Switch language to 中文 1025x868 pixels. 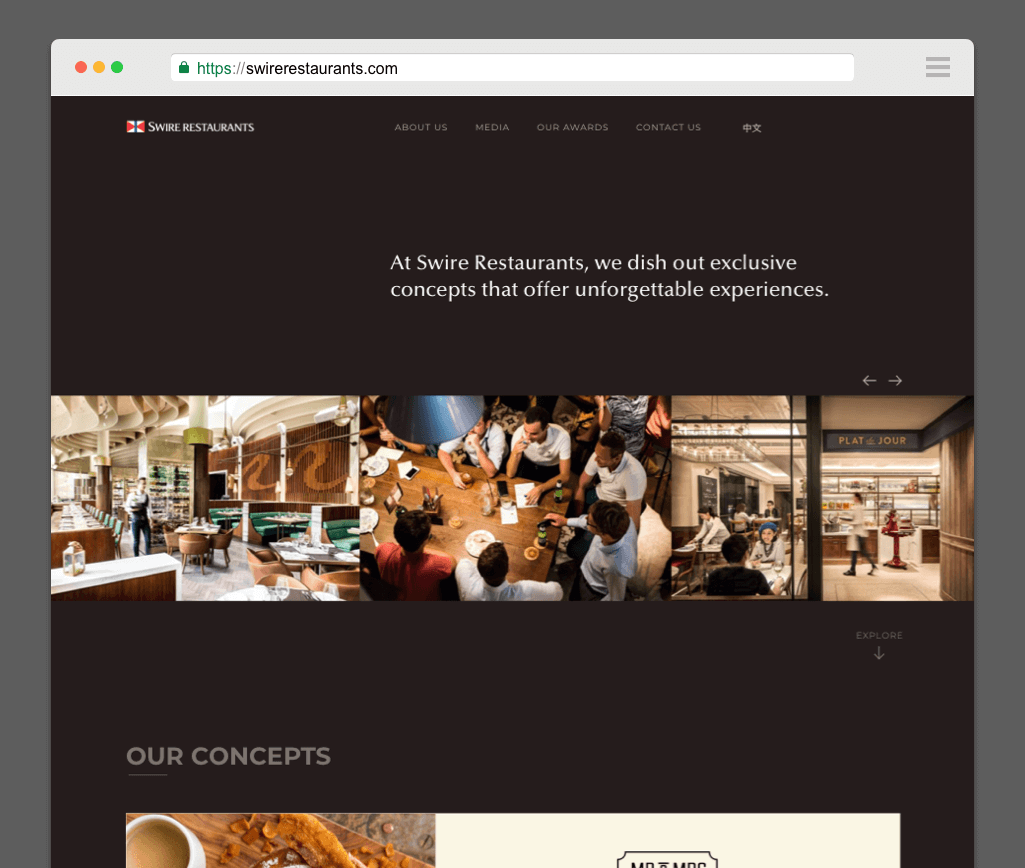pyautogui.click(x=752, y=128)
